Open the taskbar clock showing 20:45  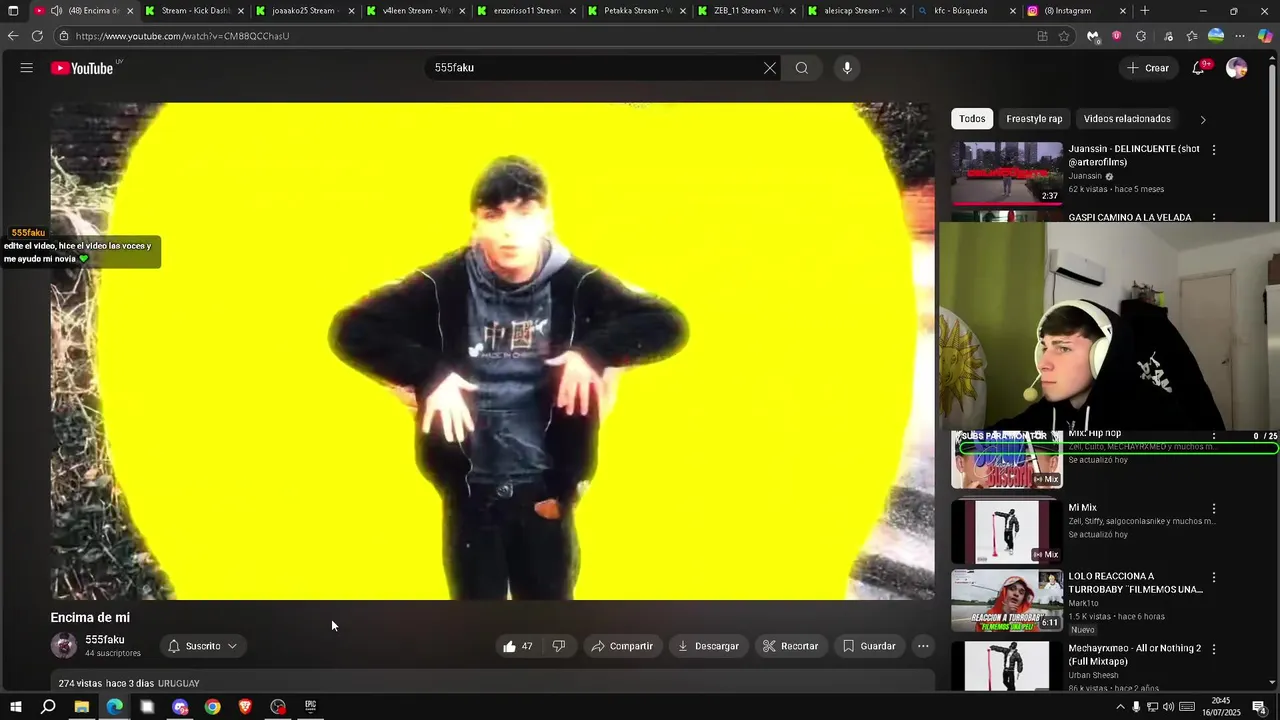pos(1221,707)
